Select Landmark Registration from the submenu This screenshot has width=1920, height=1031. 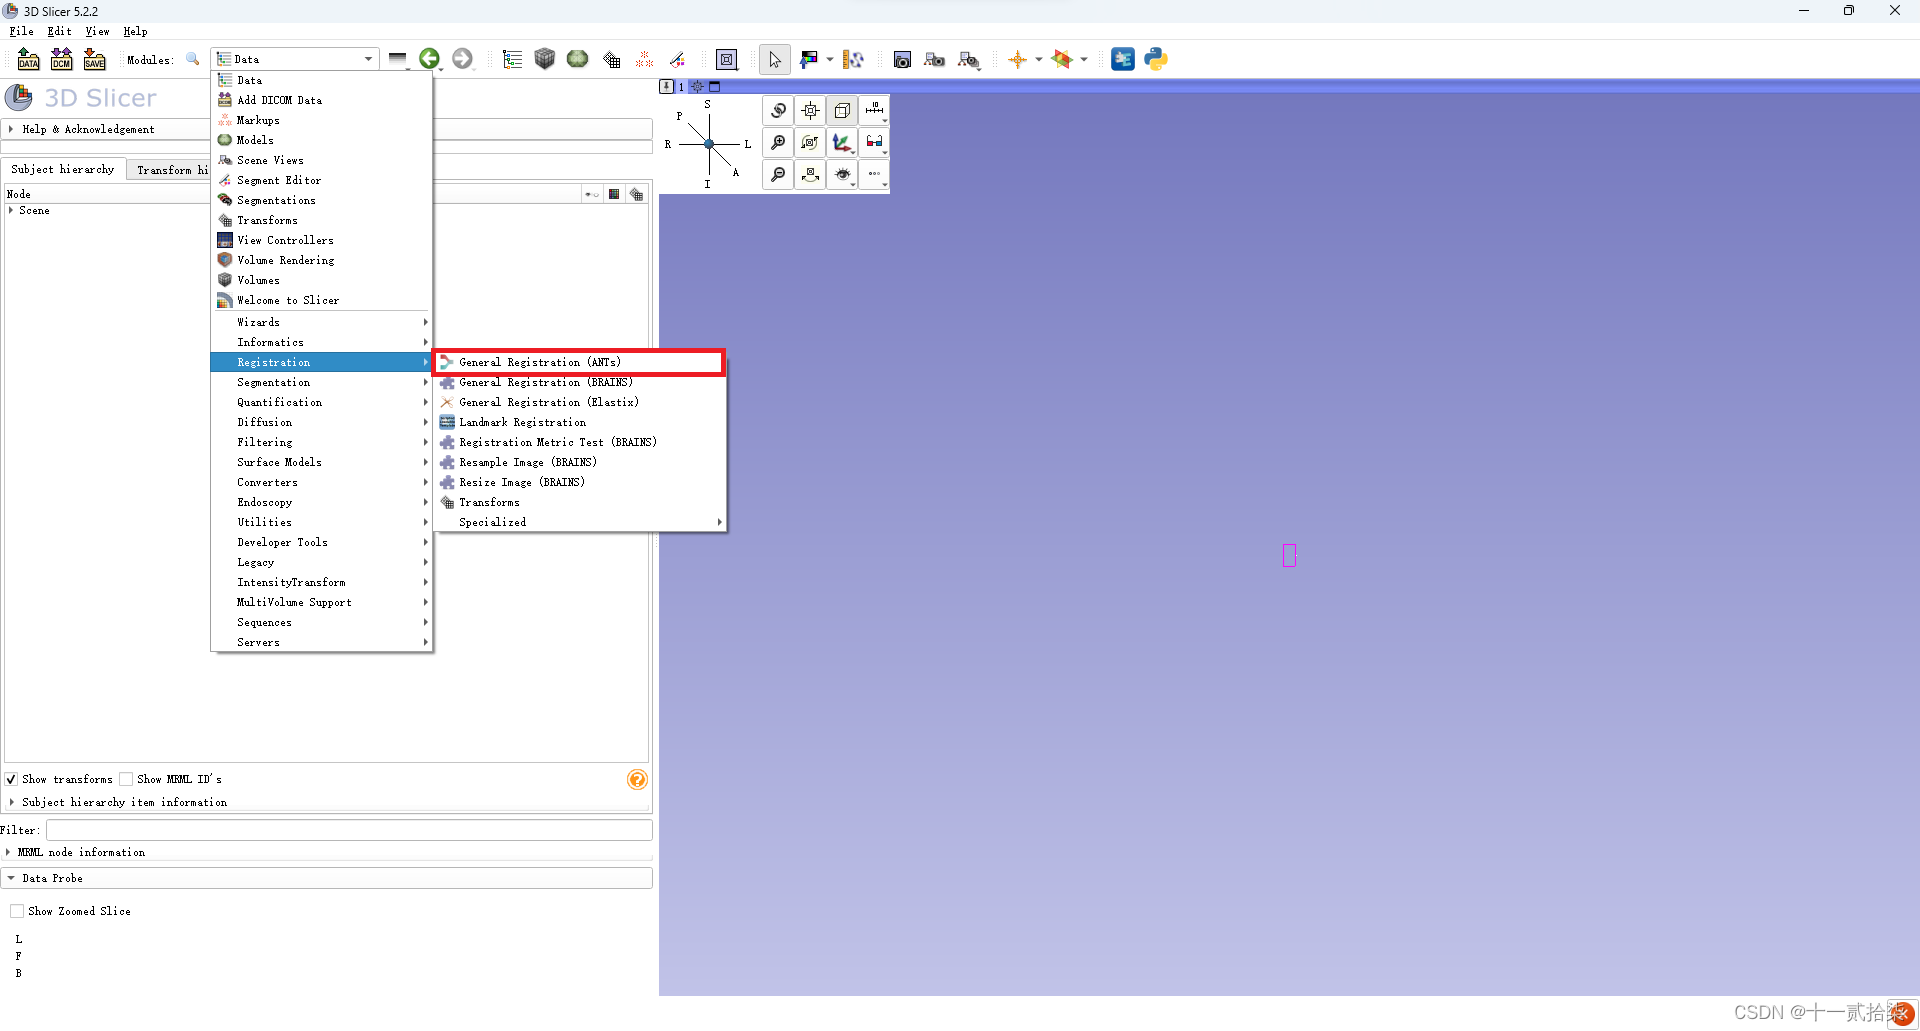click(x=578, y=422)
